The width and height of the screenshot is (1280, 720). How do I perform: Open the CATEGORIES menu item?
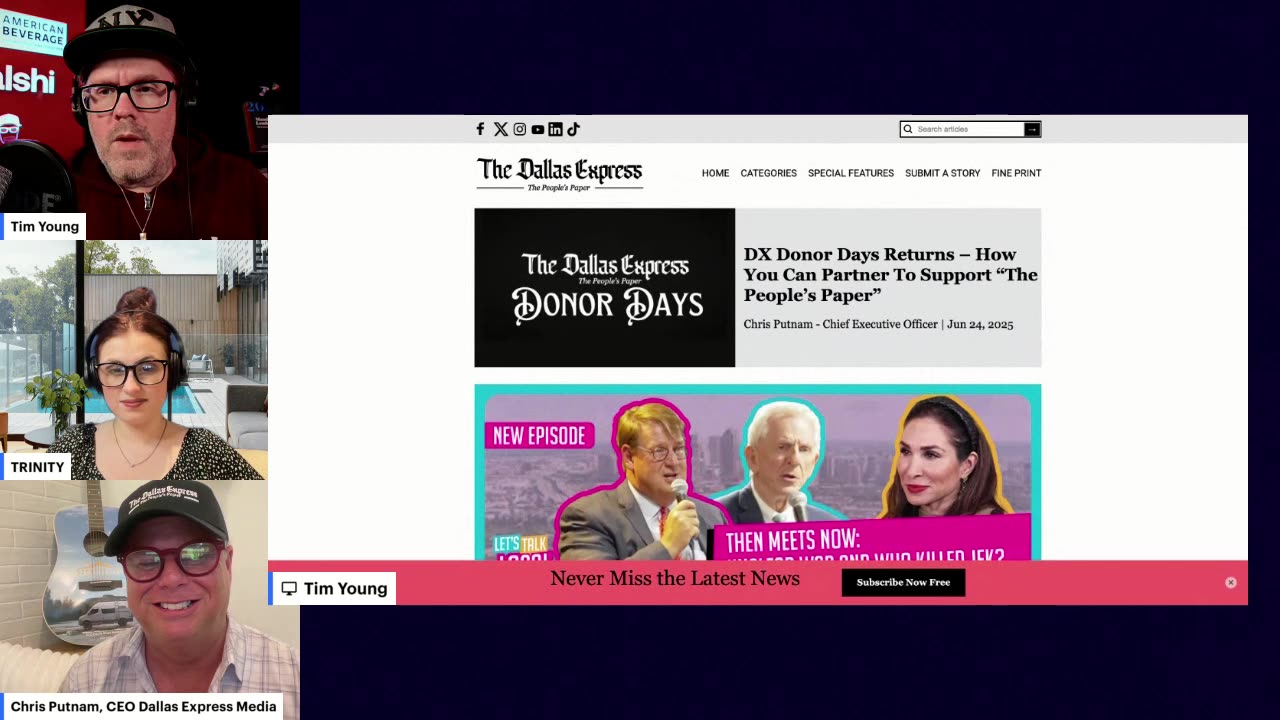pyautogui.click(x=768, y=173)
